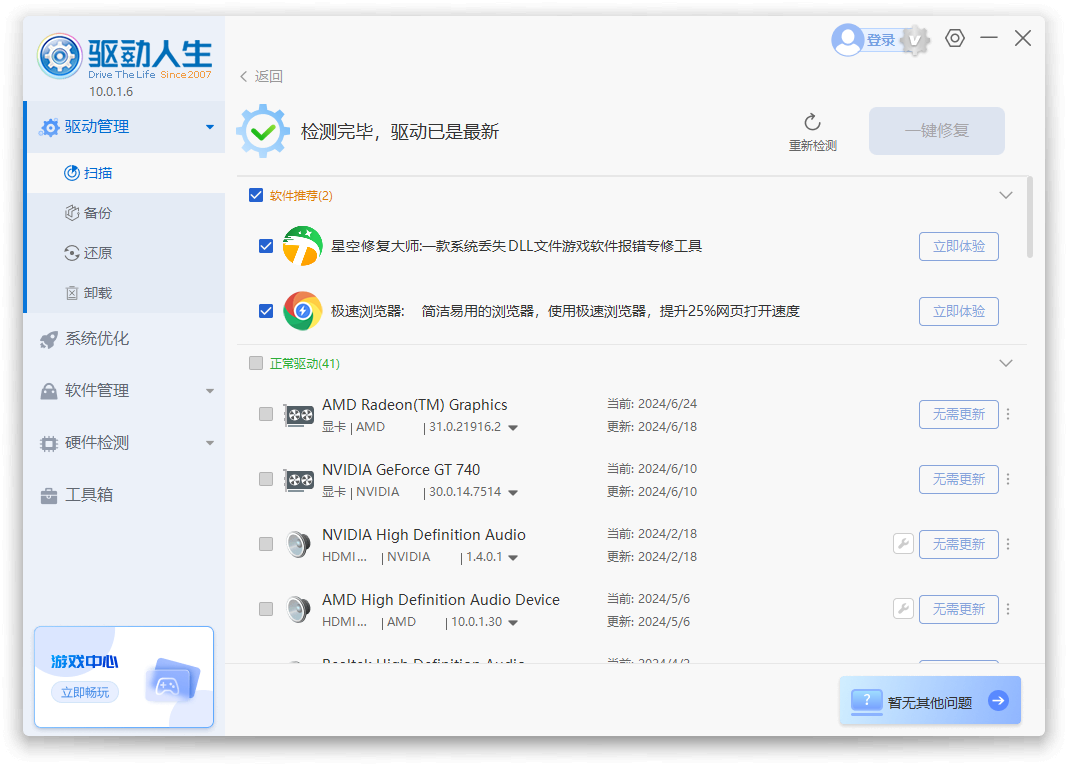This screenshot has width=1068, height=766.
Task: Click 立即体验 for 极速浏览器
Action: [958, 311]
